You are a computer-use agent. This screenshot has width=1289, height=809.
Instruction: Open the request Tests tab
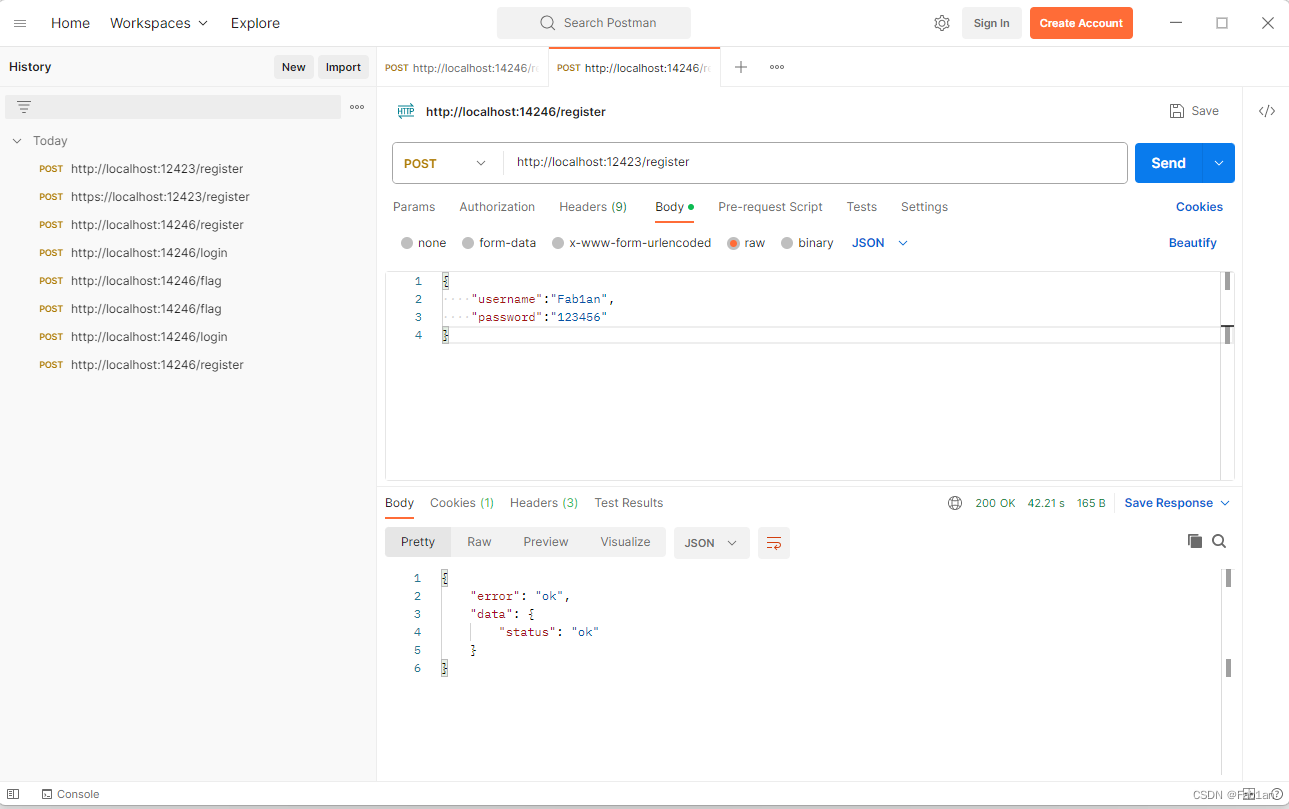point(861,207)
